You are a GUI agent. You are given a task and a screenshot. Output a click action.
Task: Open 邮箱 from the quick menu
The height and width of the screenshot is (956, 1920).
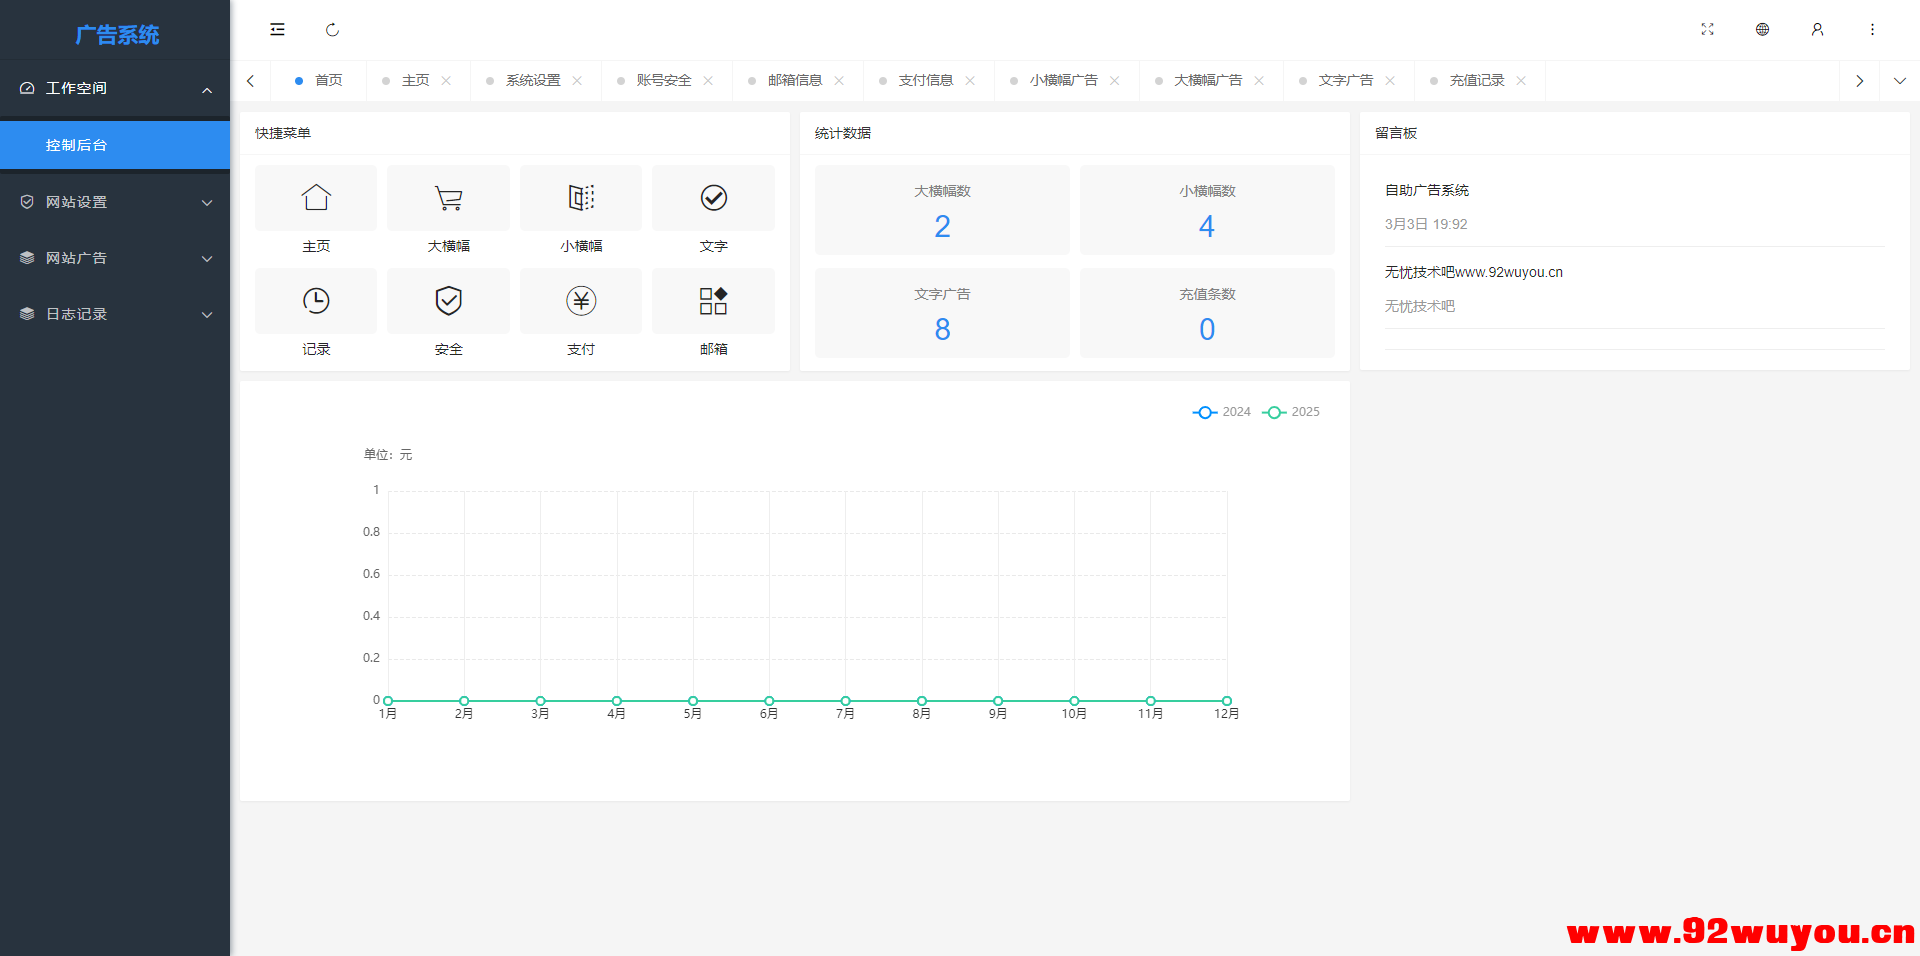click(713, 301)
